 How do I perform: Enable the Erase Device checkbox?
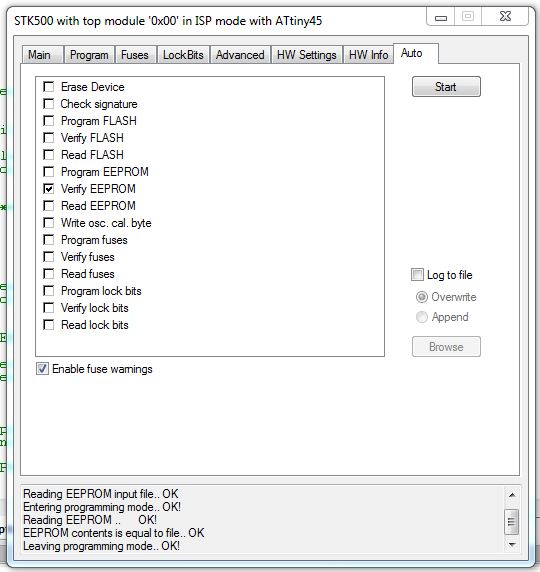(x=49, y=87)
